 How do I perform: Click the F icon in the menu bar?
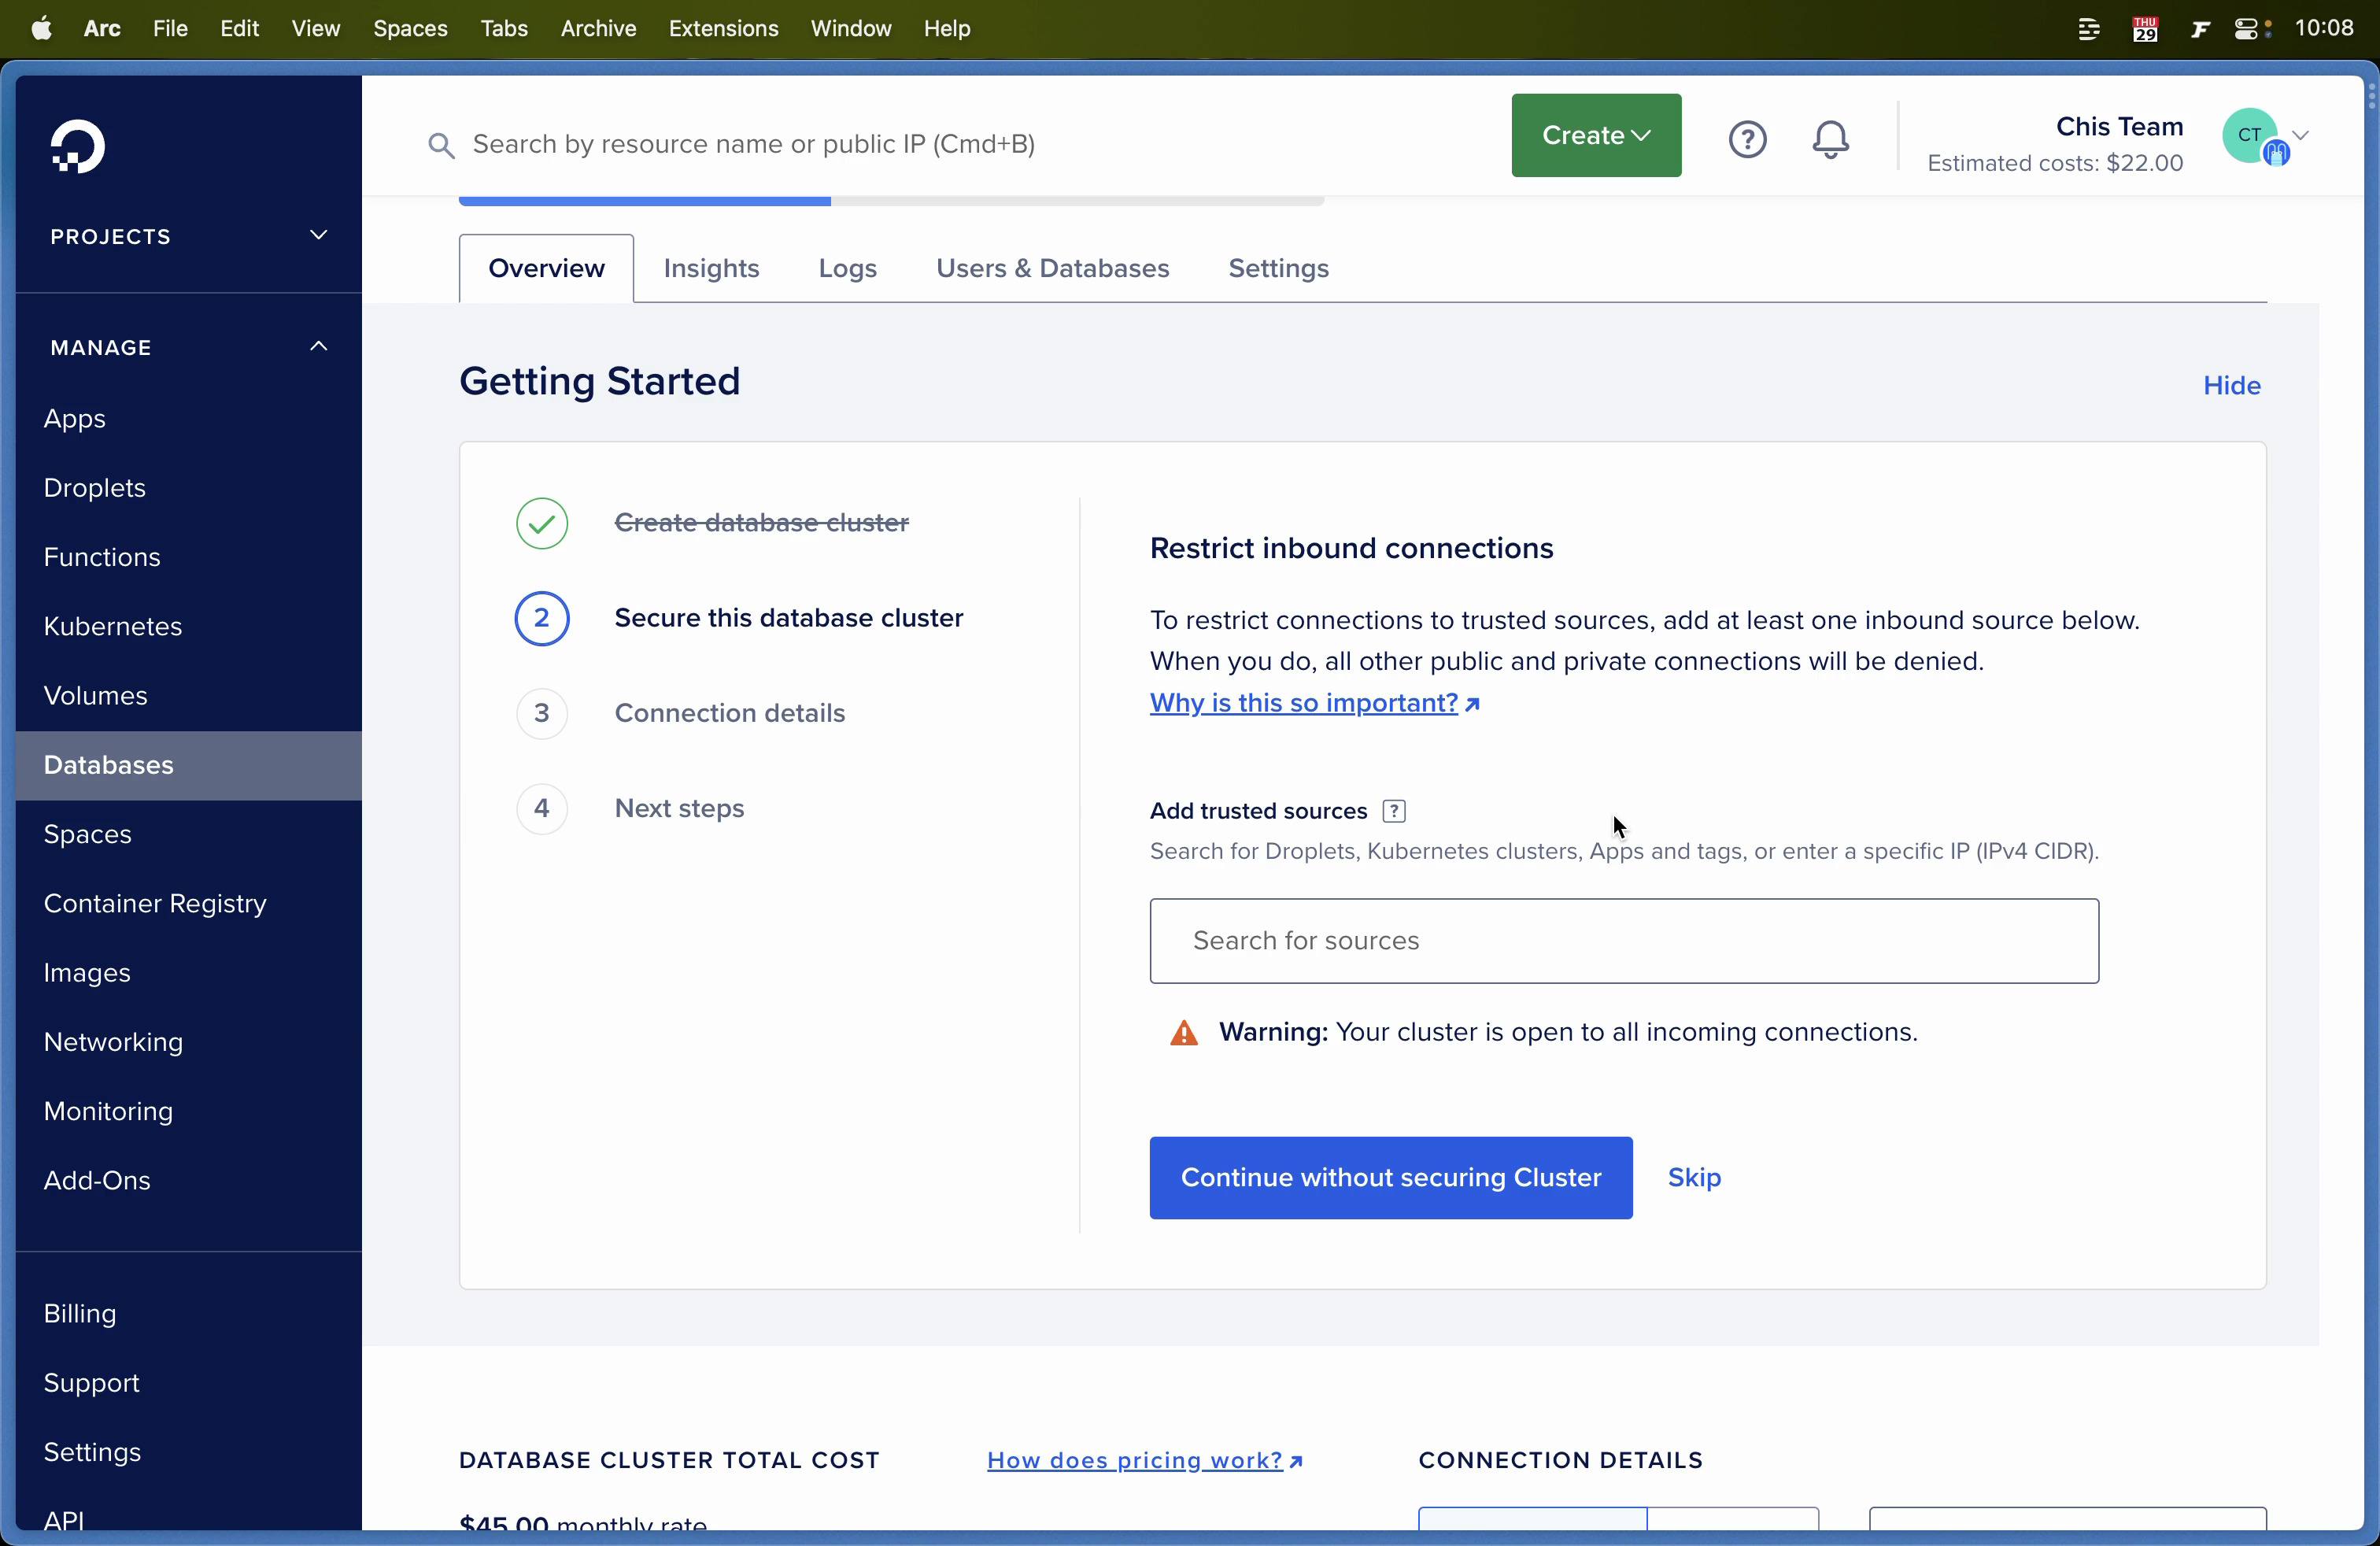pos(2201,28)
